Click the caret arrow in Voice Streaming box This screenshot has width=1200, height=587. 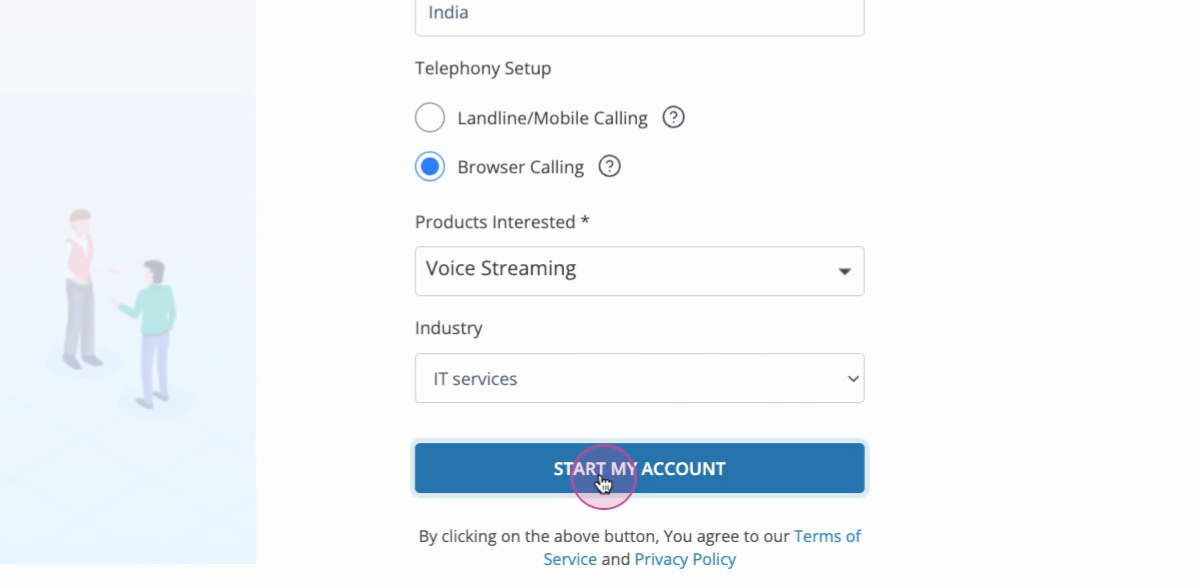tap(844, 271)
